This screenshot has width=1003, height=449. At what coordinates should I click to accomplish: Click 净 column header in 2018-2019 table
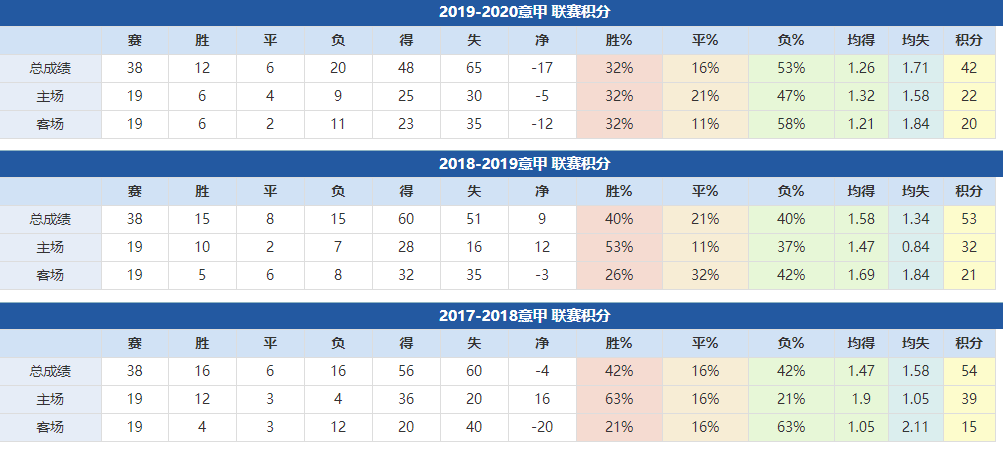542,192
